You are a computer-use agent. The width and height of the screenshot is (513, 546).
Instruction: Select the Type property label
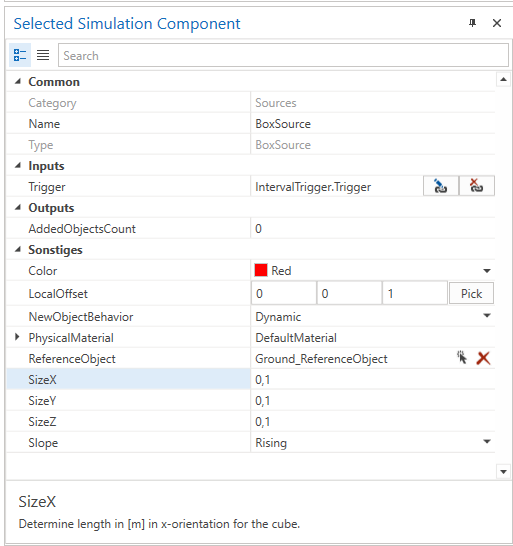41,145
